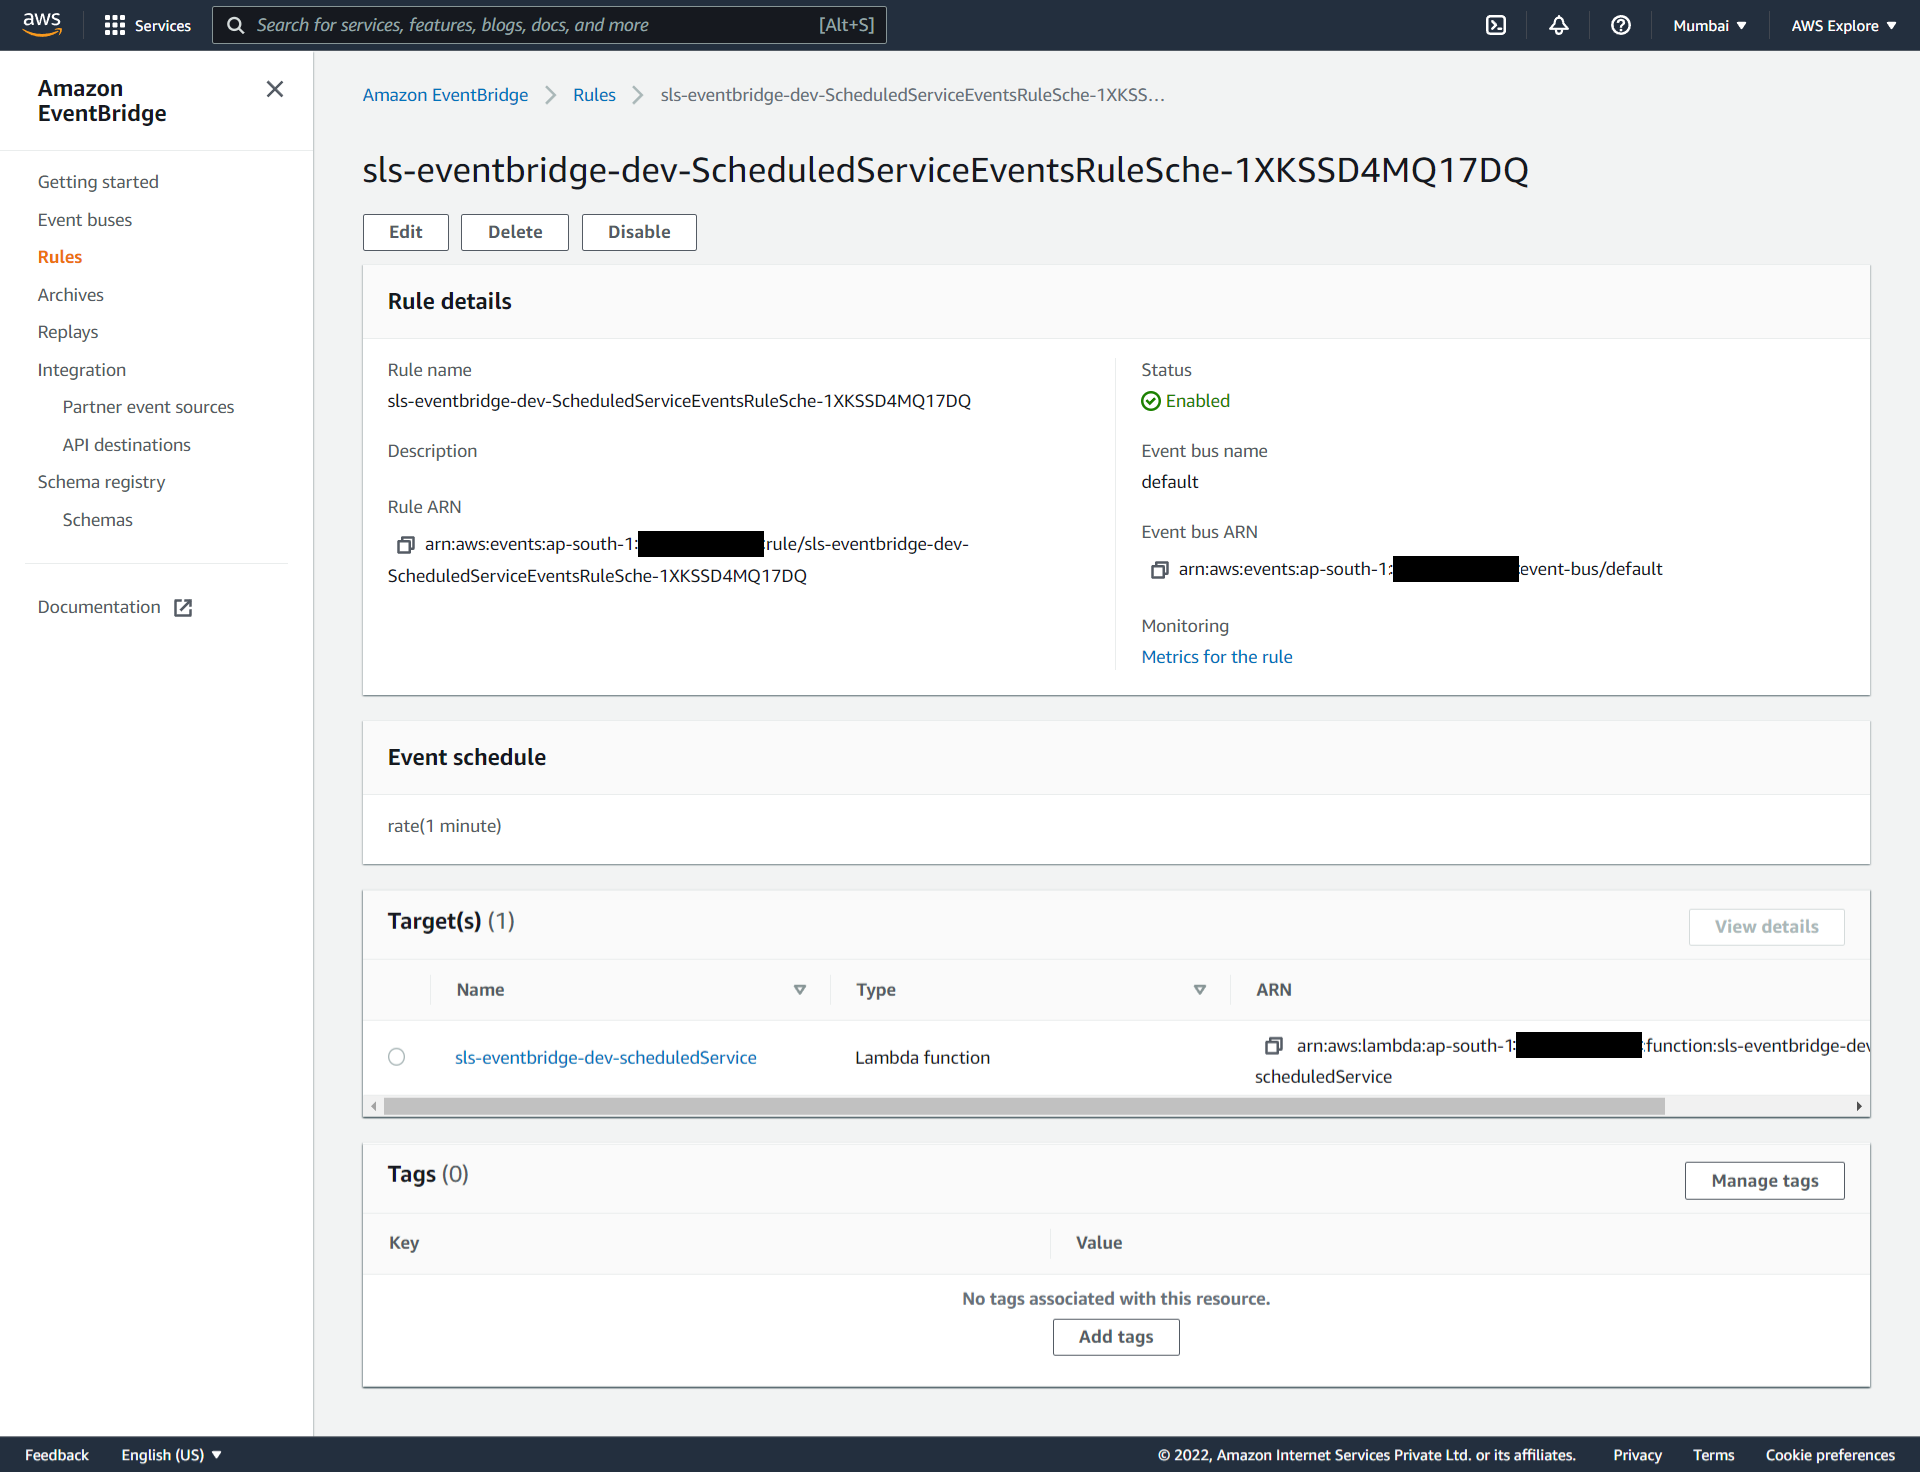The width and height of the screenshot is (1920, 1472).
Task: Focus the AWS services search field
Action: [x=549, y=25]
